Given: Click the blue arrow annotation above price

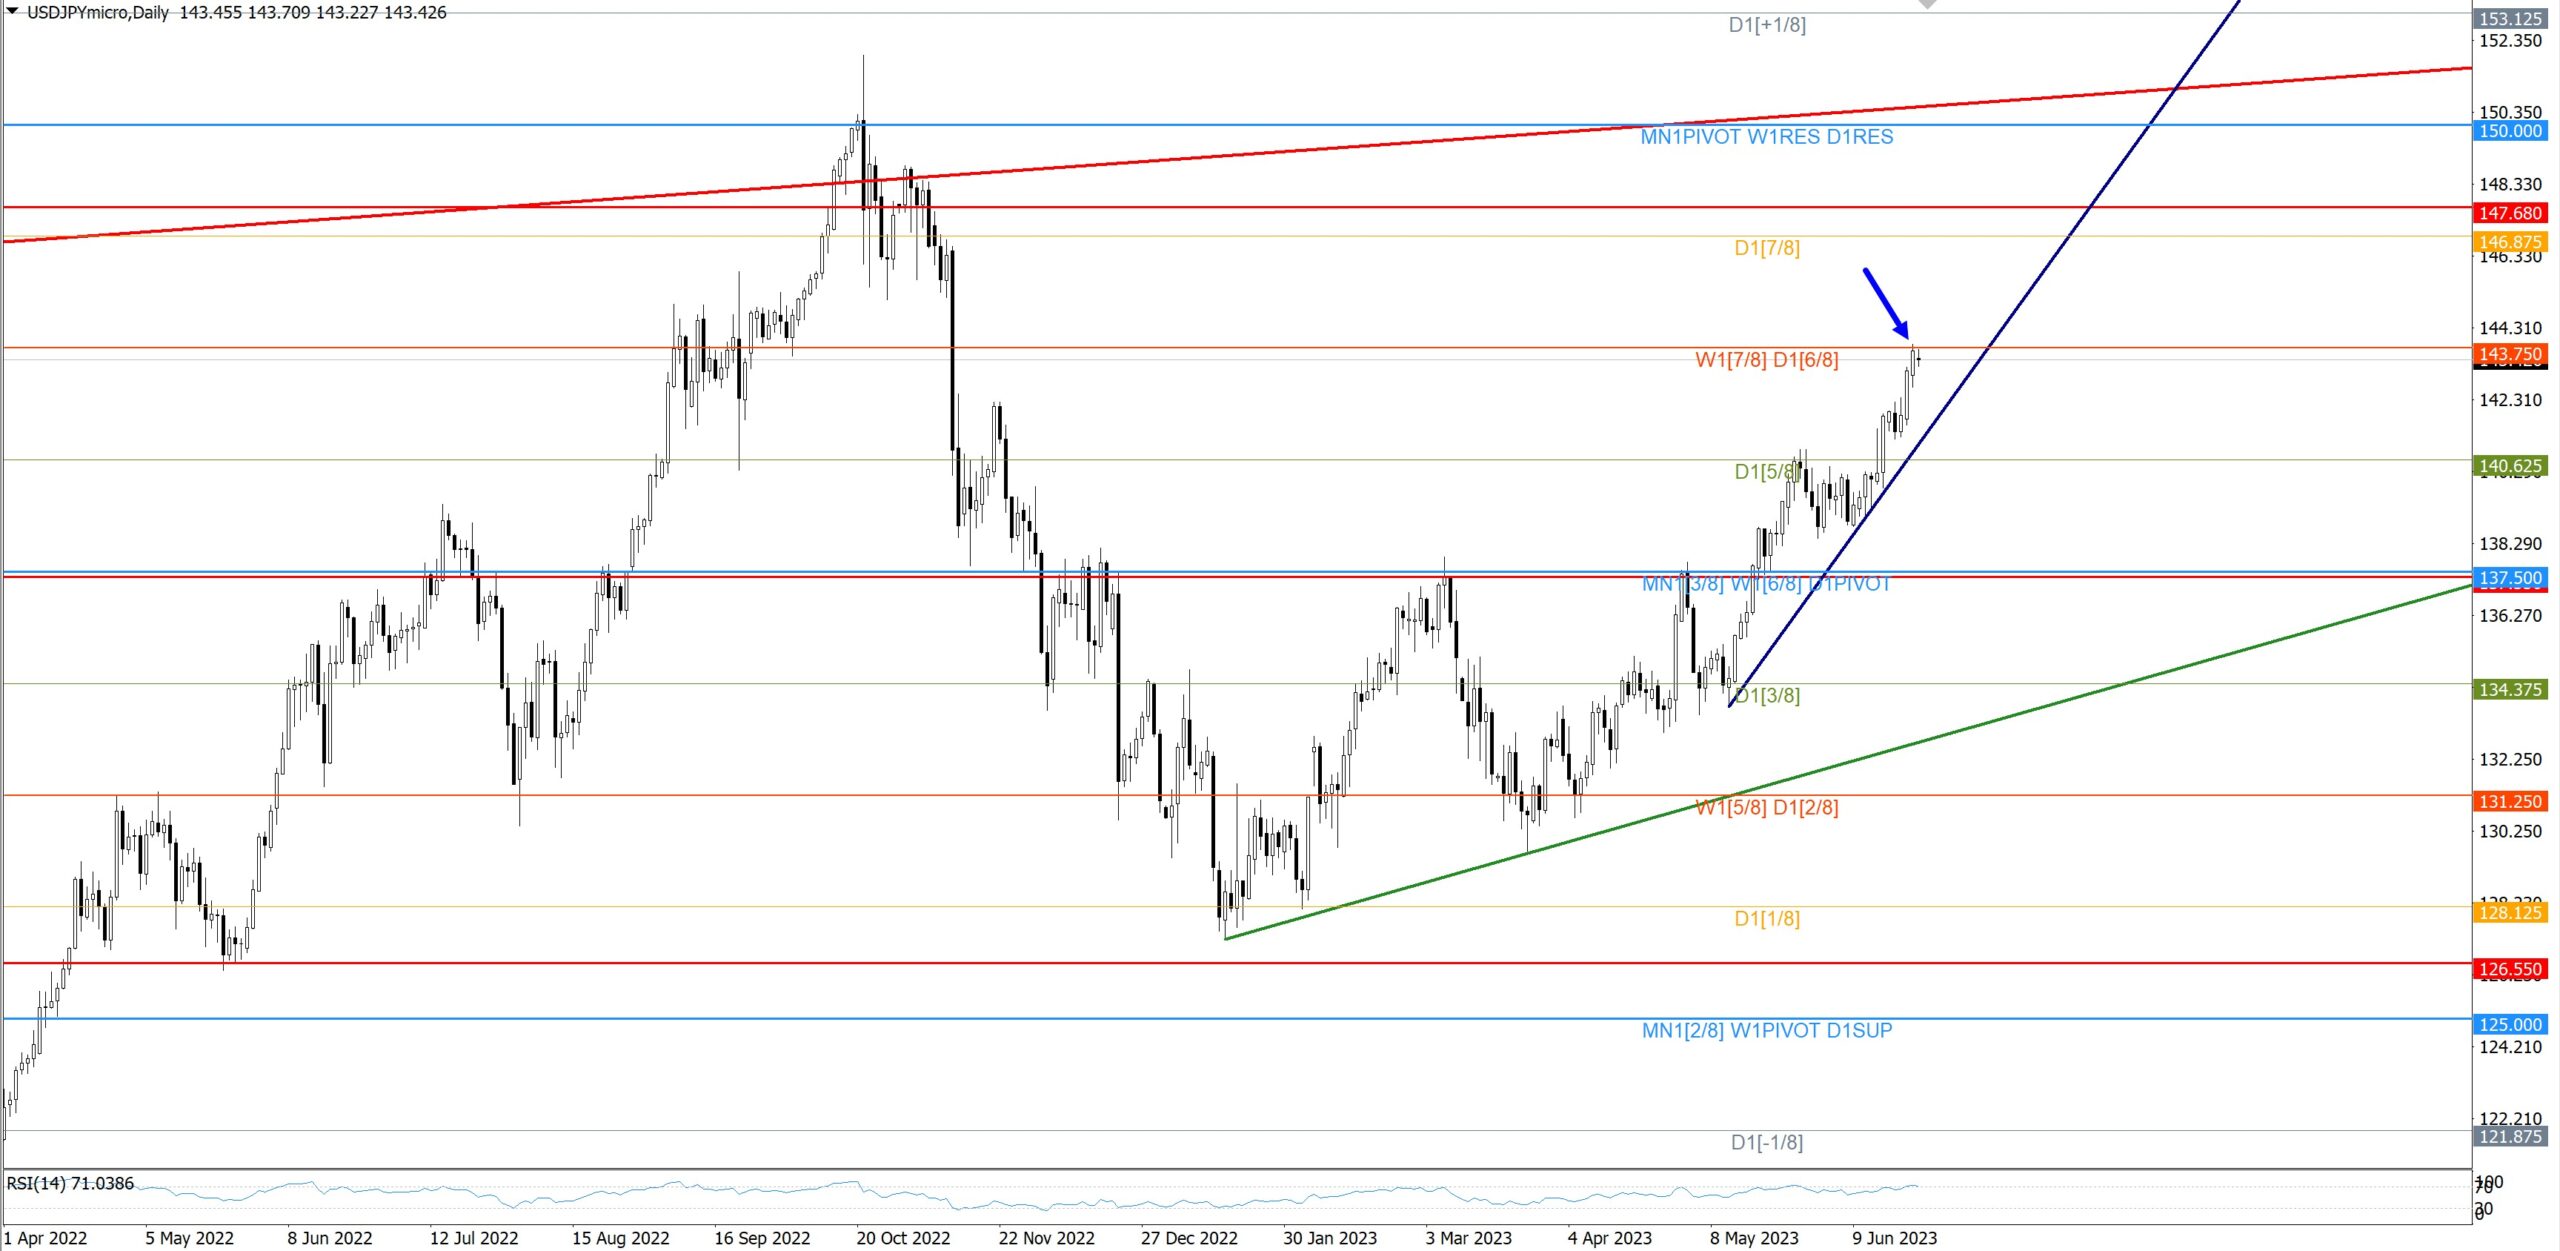Looking at the screenshot, I should coord(1885,303).
